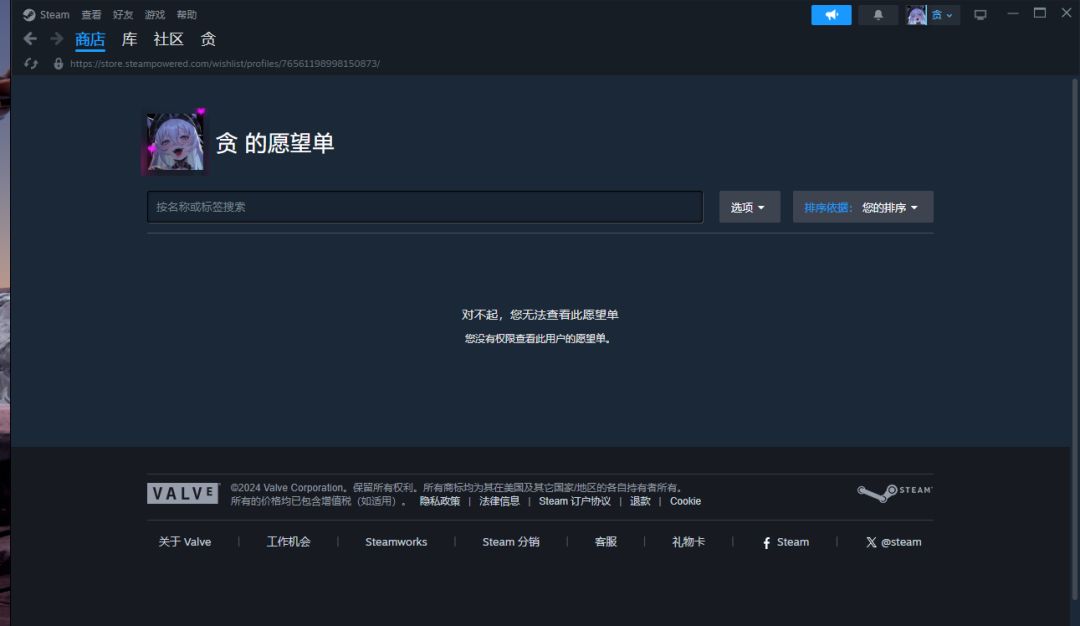Expand the account name dropdown
The image size is (1080, 626).
coord(942,14)
